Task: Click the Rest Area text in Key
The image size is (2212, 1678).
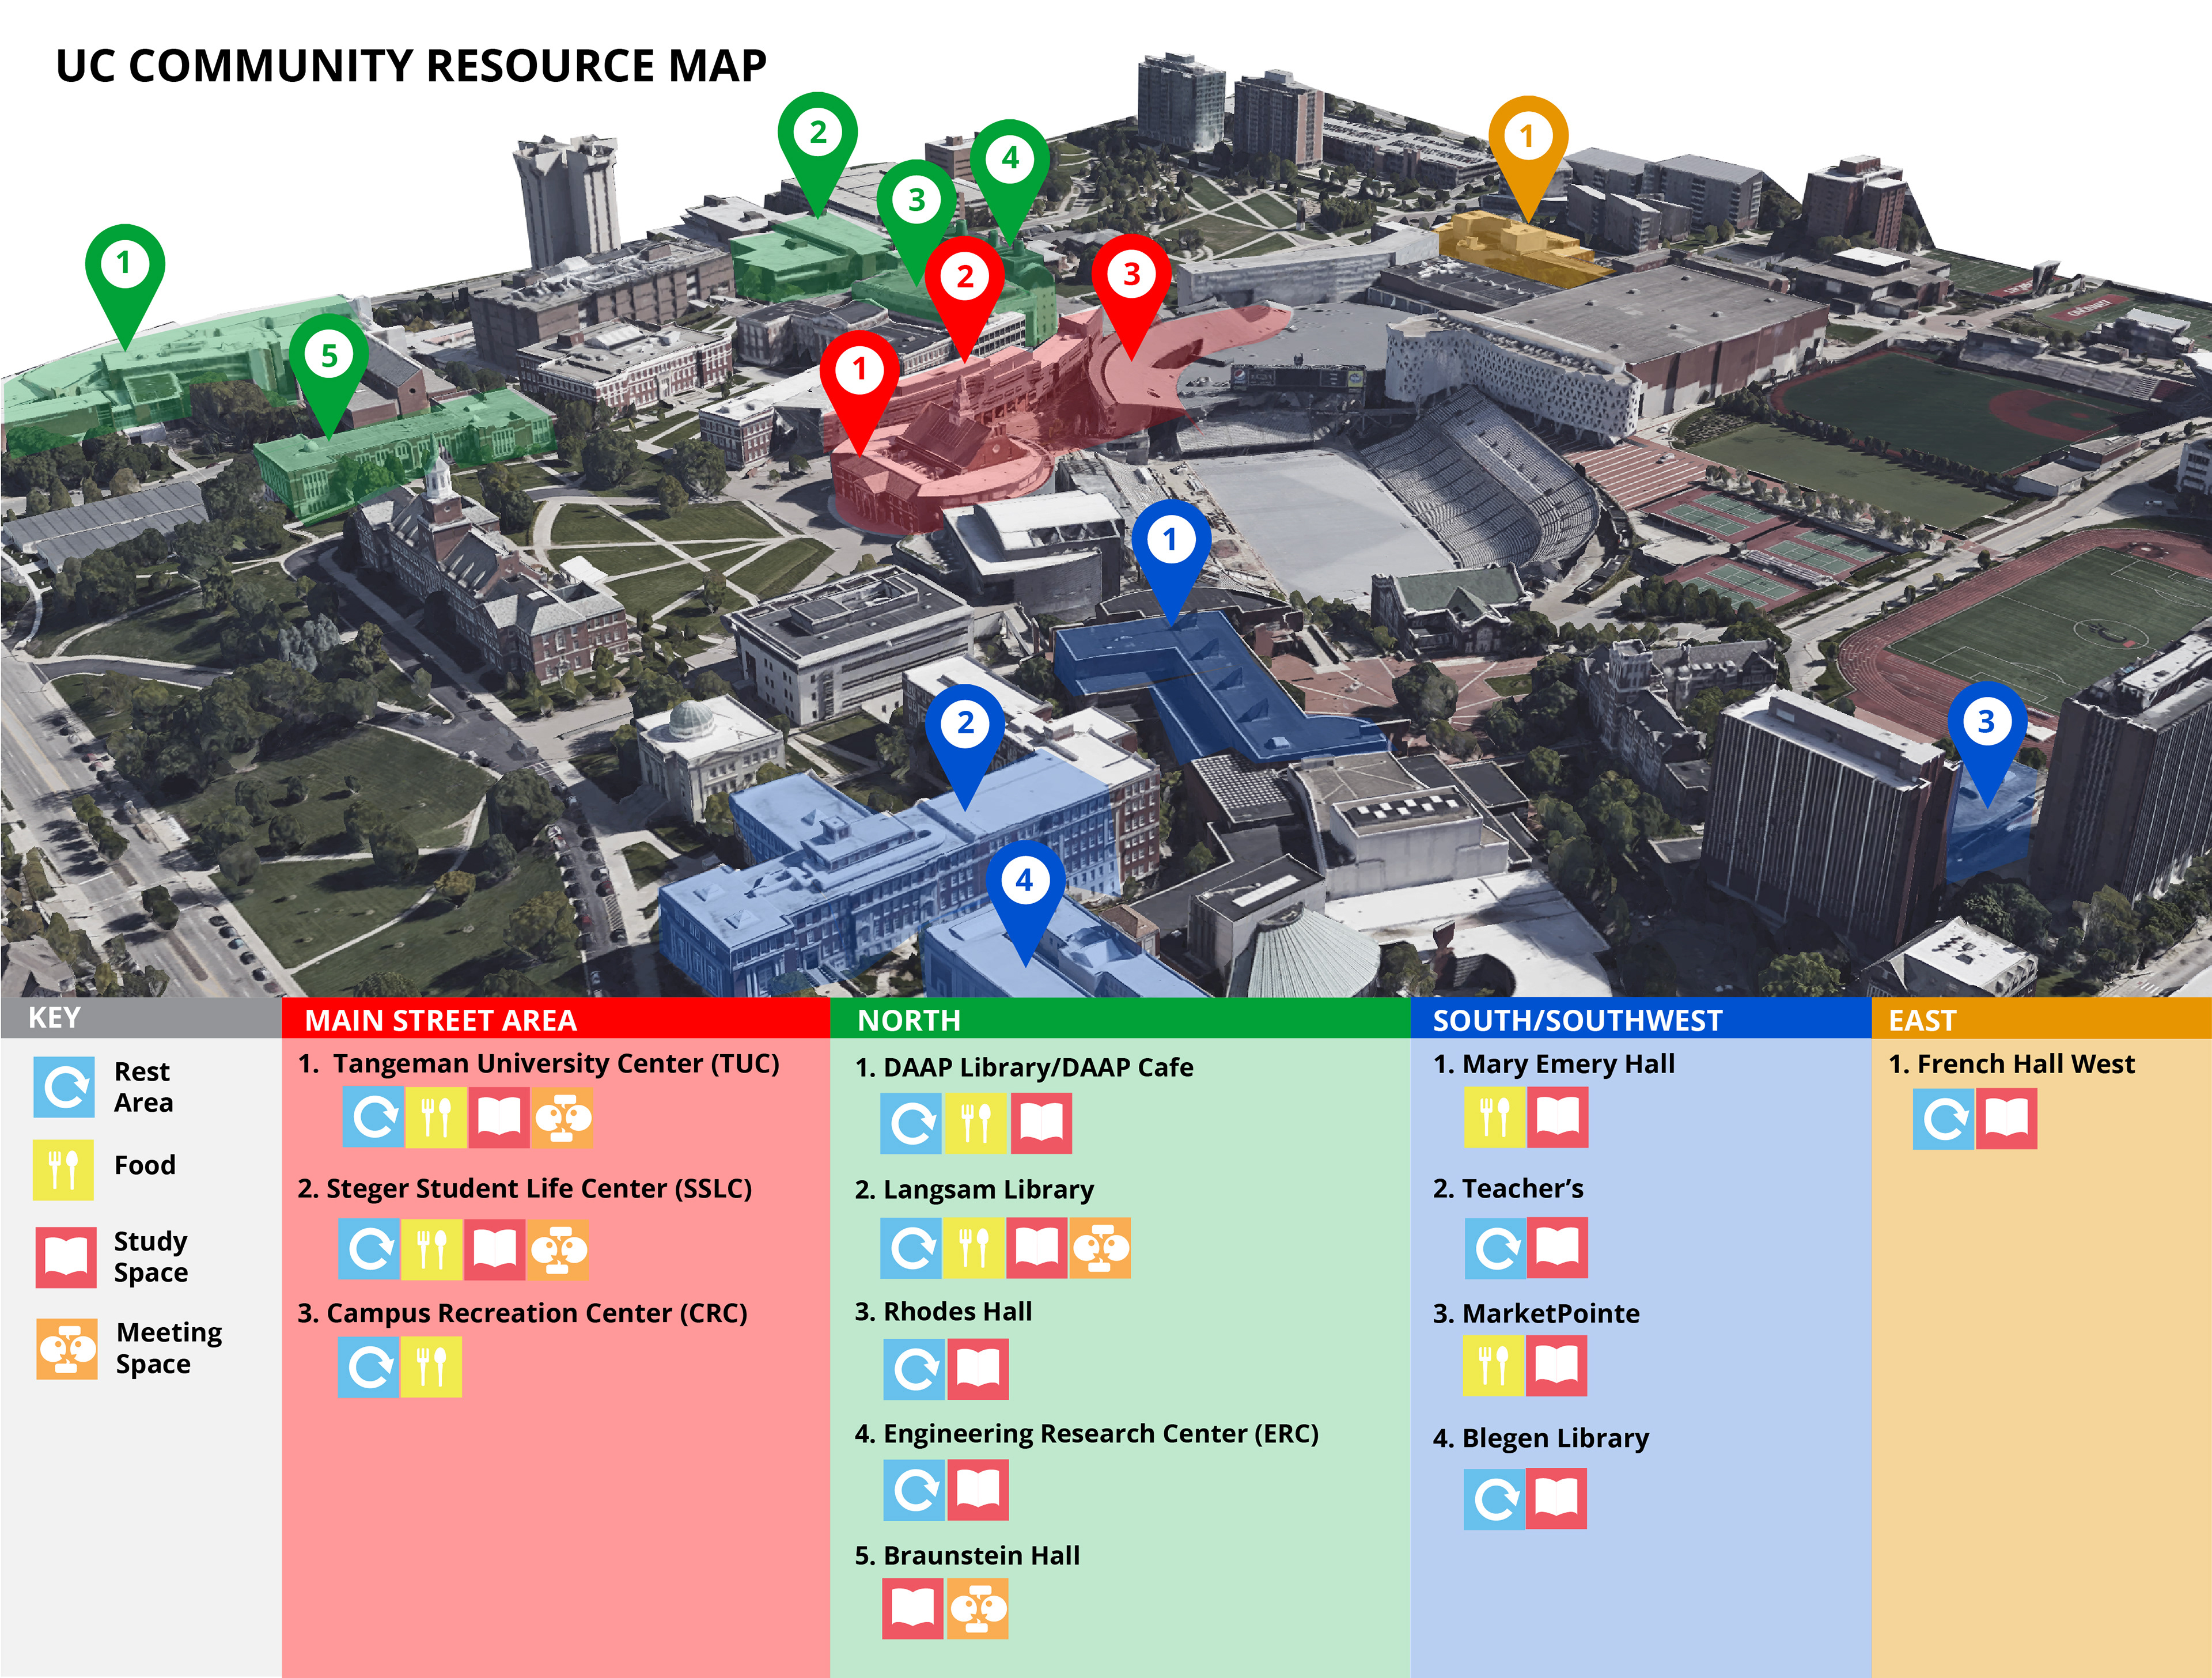Action: pyautogui.click(x=143, y=1087)
